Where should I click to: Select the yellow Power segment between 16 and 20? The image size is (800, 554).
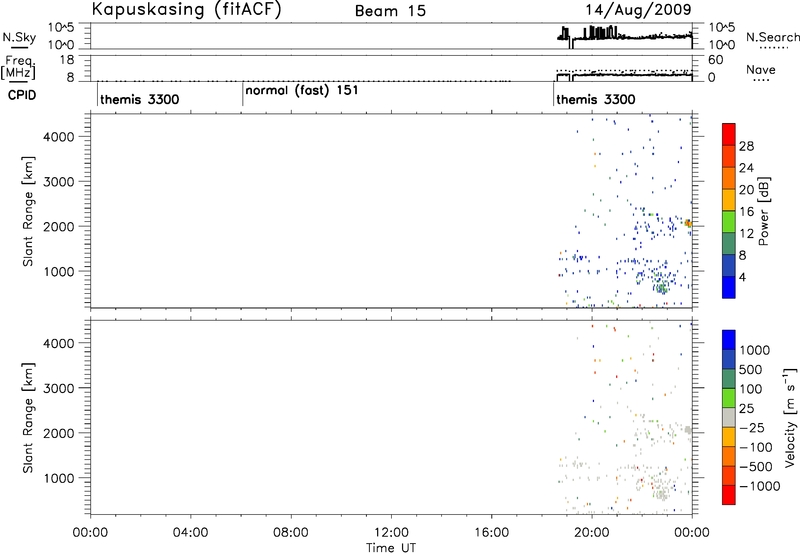point(729,200)
